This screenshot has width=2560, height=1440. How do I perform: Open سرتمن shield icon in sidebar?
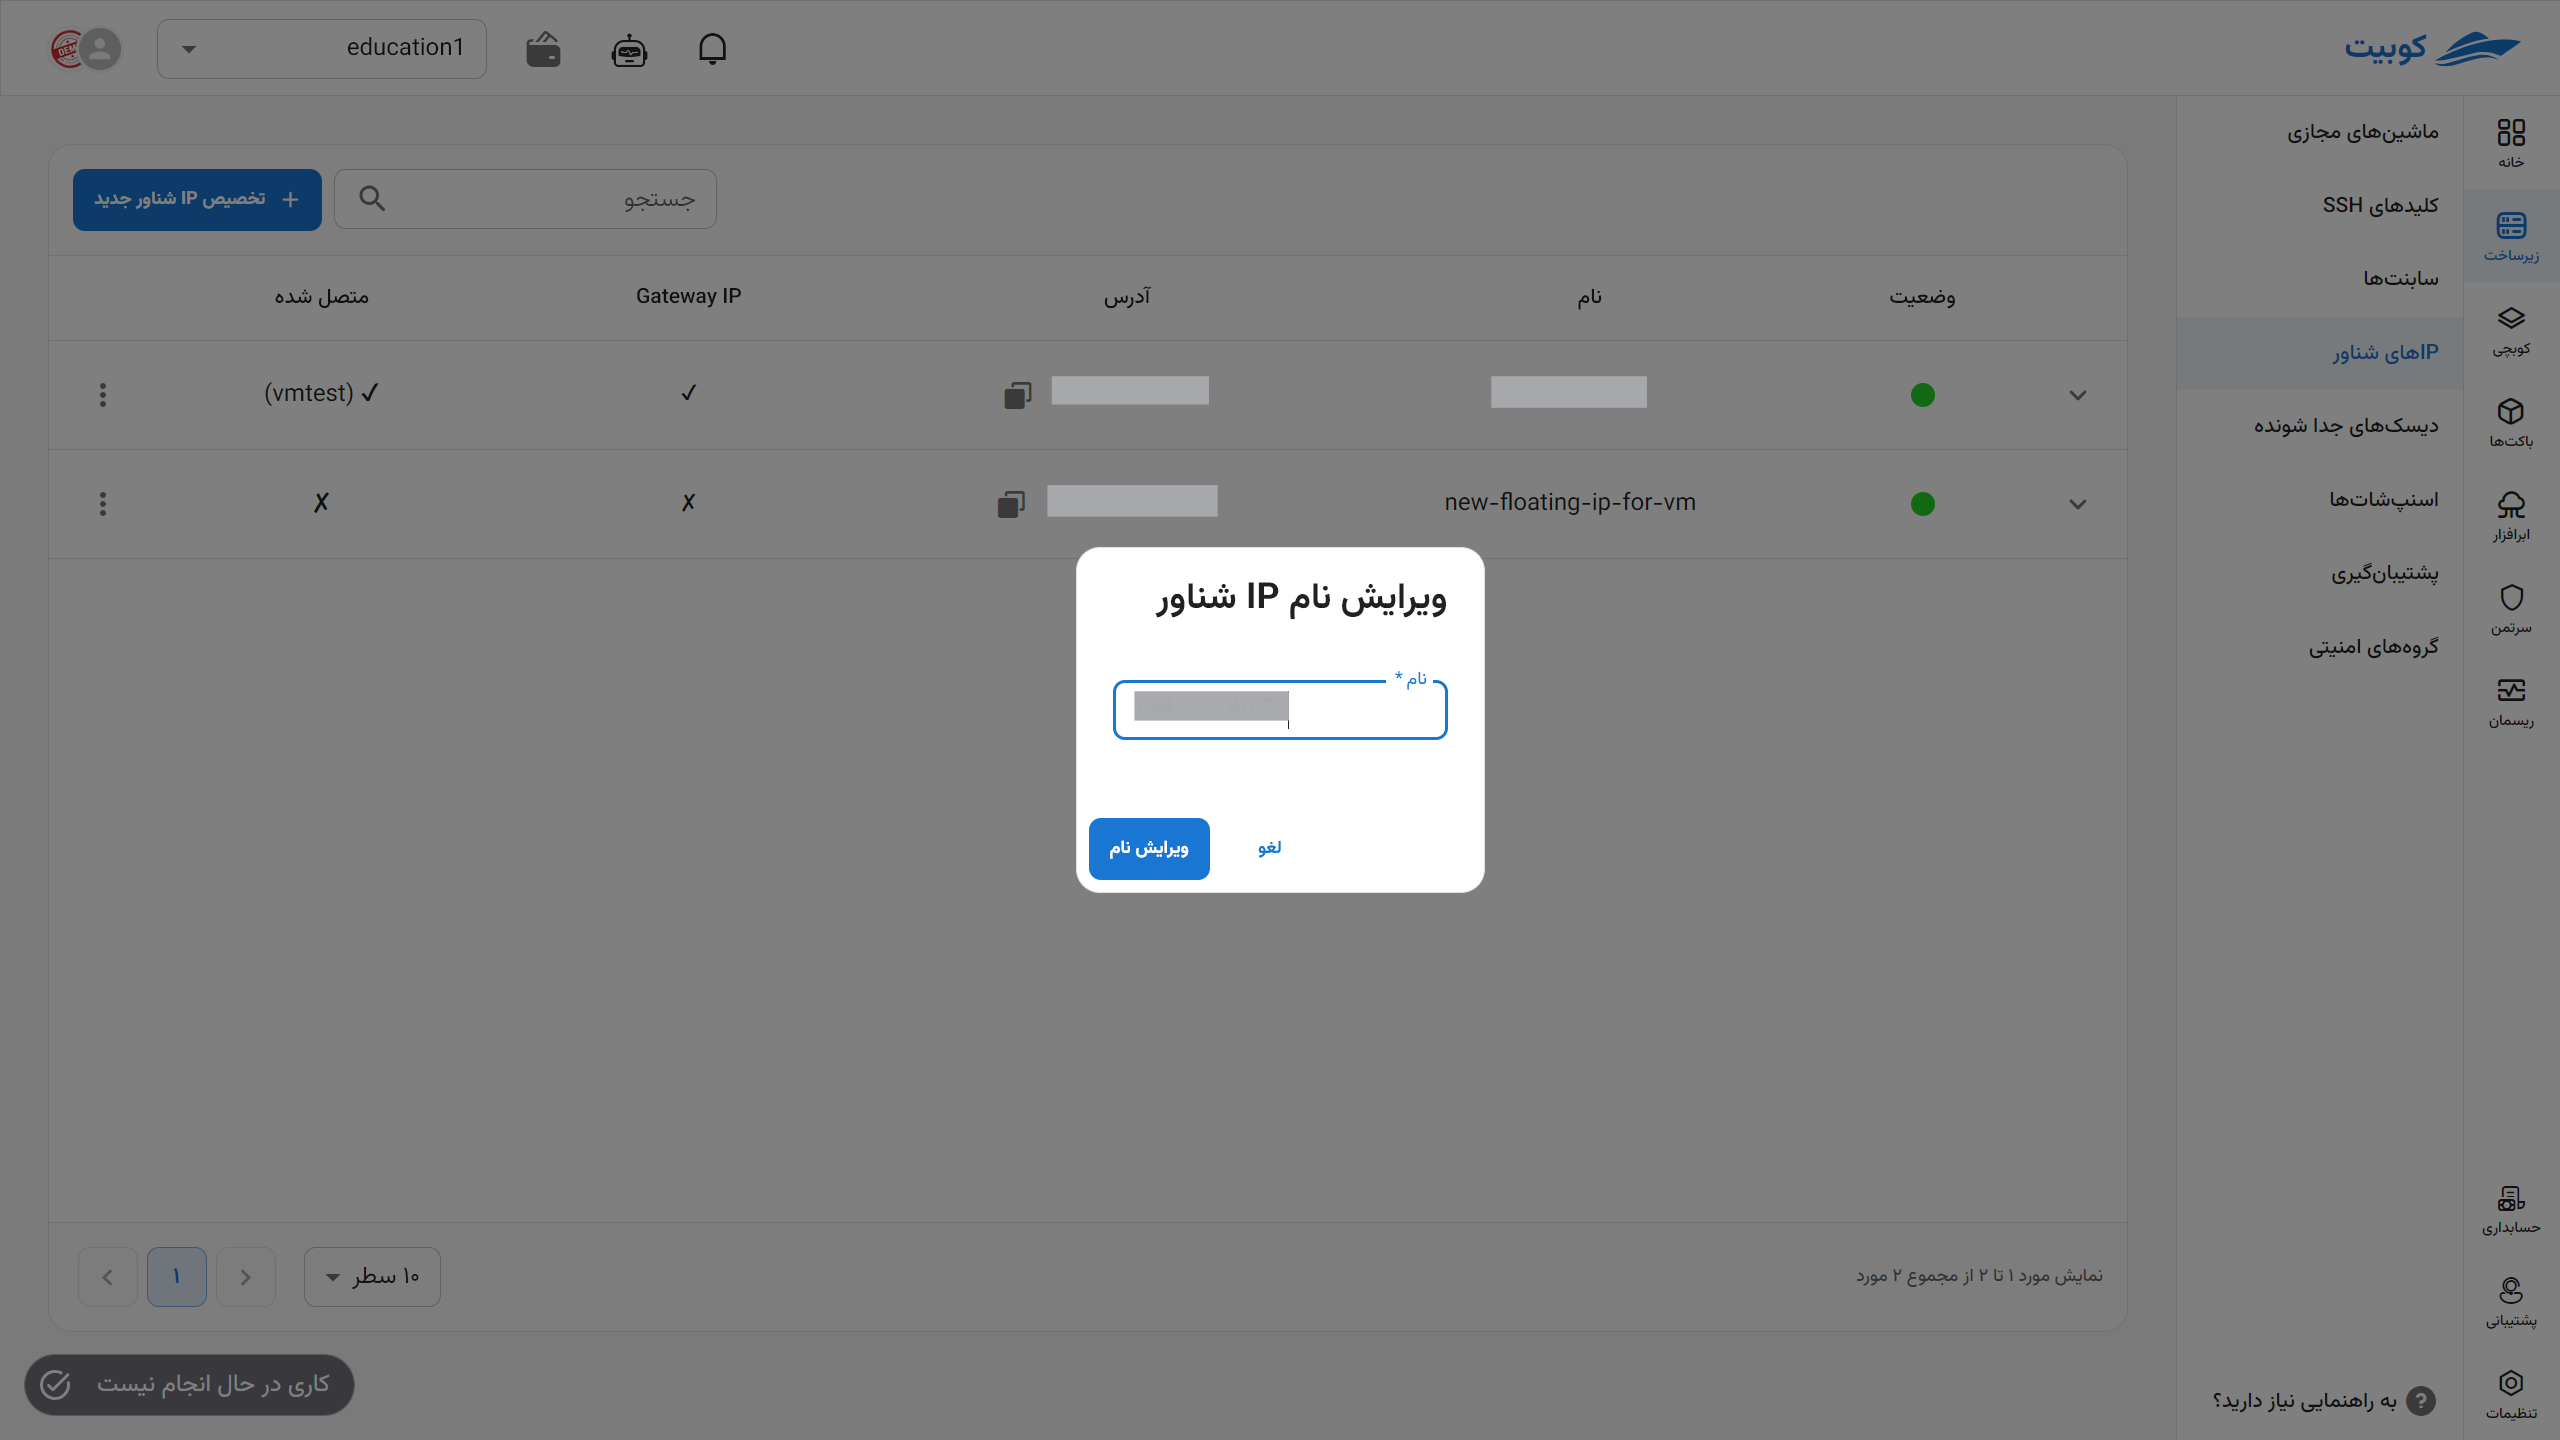pyautogui.click(x=2511, y=609)
